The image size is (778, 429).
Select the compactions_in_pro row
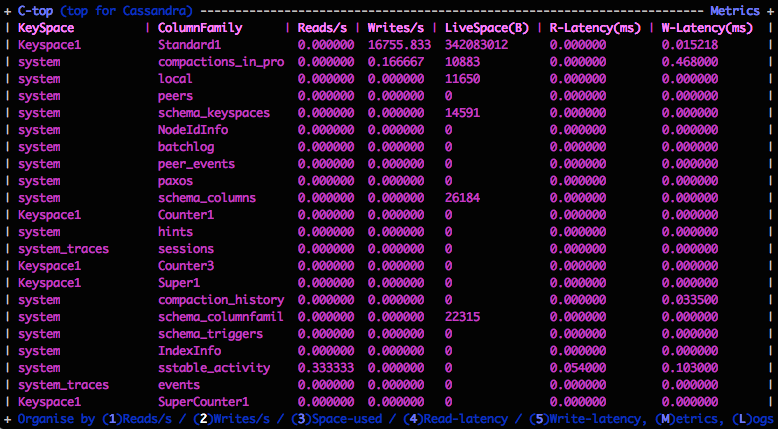pos(389,62)
